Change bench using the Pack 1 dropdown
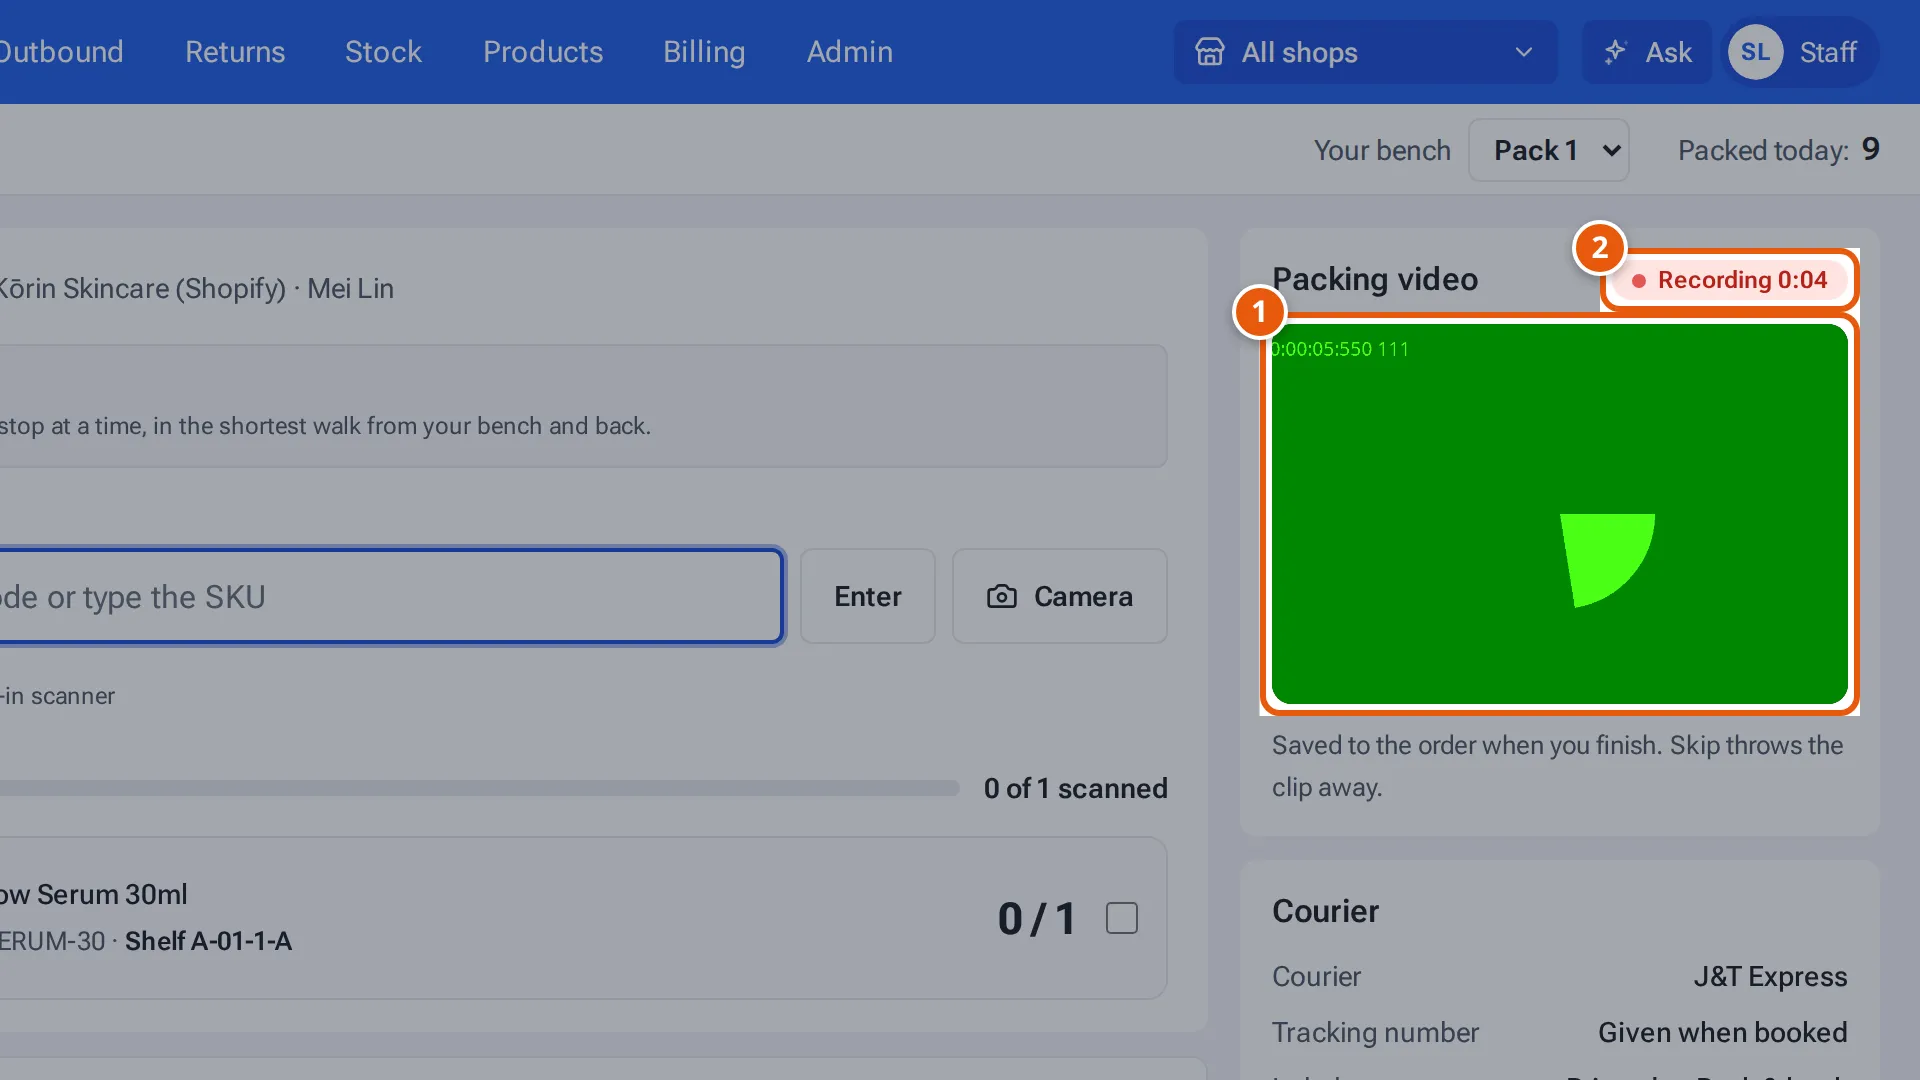 point(1548,150)
